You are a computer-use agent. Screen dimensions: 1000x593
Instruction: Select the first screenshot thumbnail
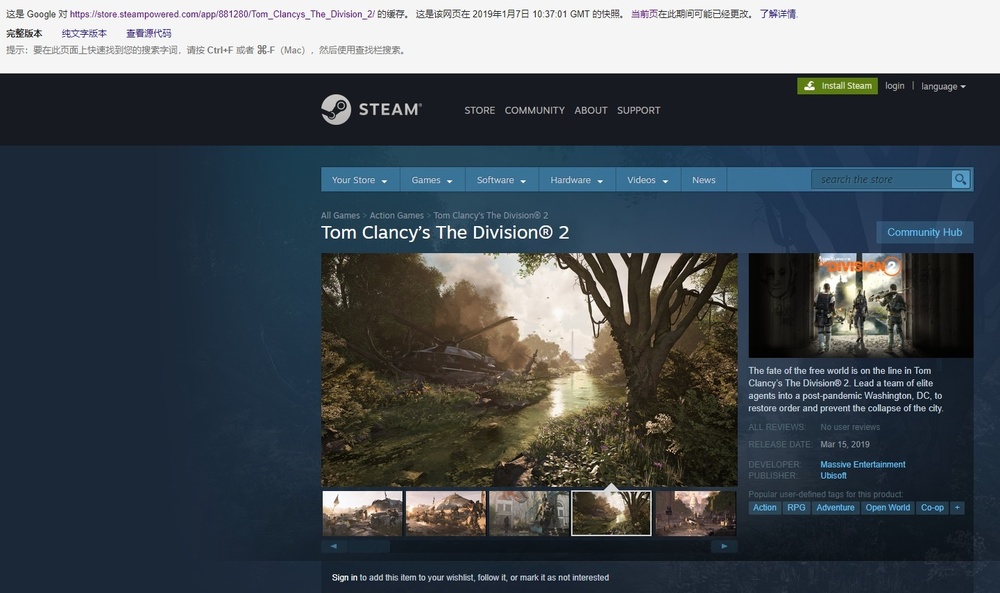coord(362,513)
